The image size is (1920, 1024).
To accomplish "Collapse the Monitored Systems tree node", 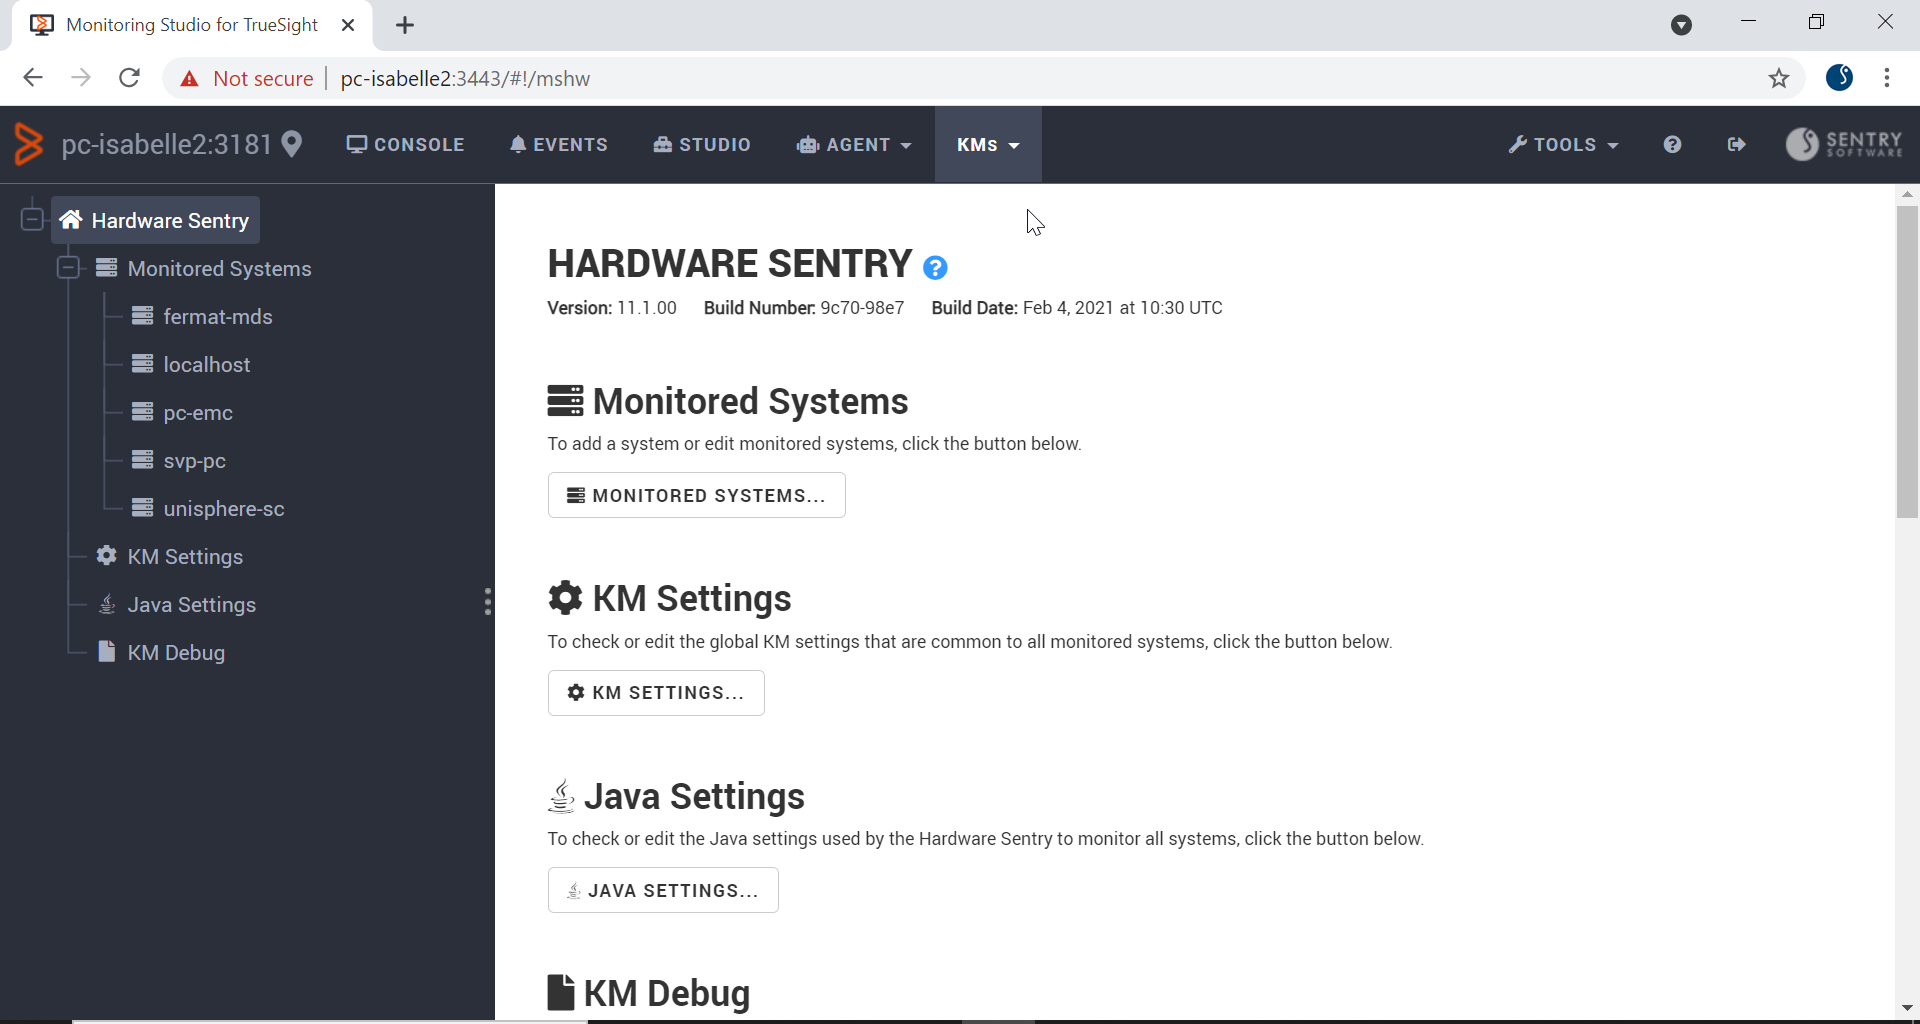I will (67, 267).
